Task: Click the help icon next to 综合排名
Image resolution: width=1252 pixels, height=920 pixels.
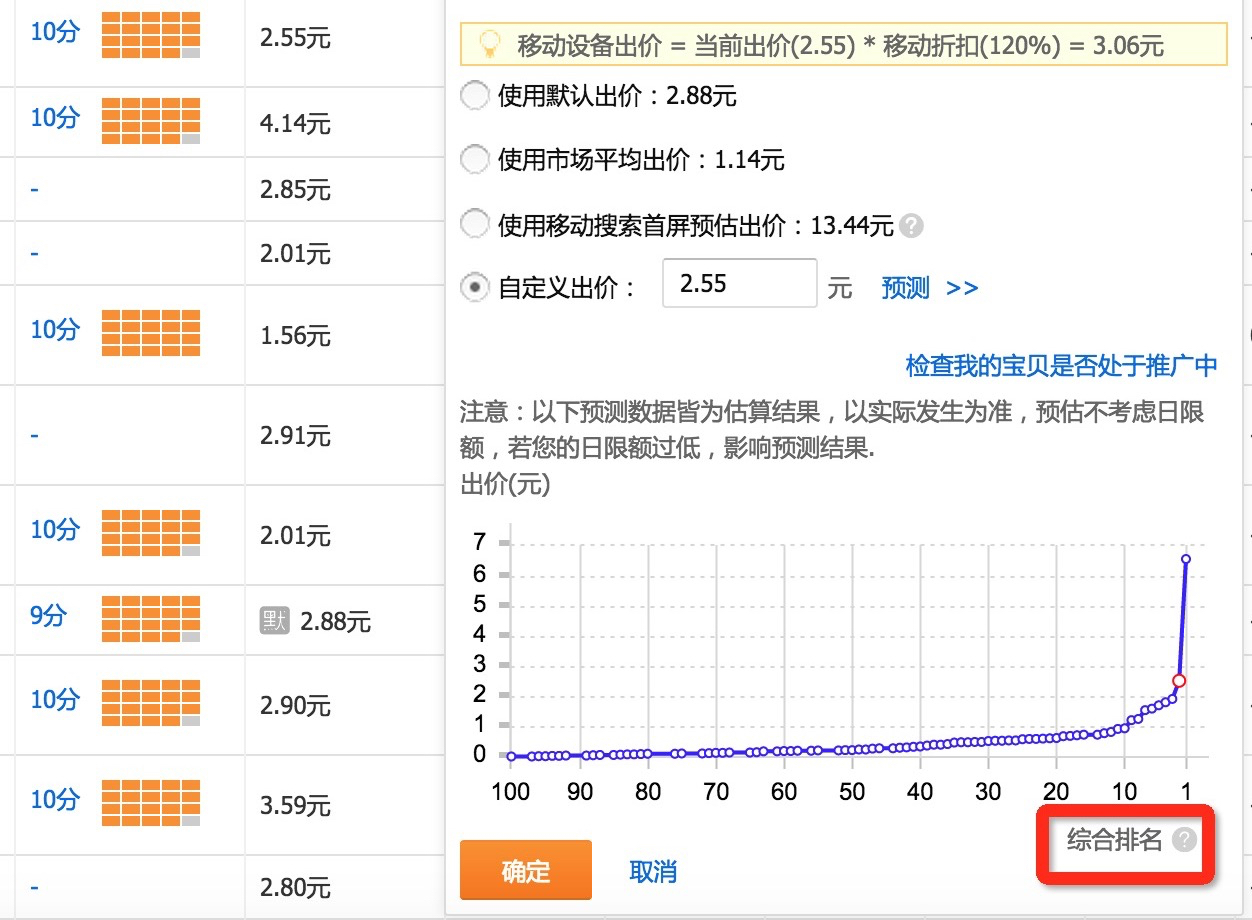Action: click(1184, 840)
